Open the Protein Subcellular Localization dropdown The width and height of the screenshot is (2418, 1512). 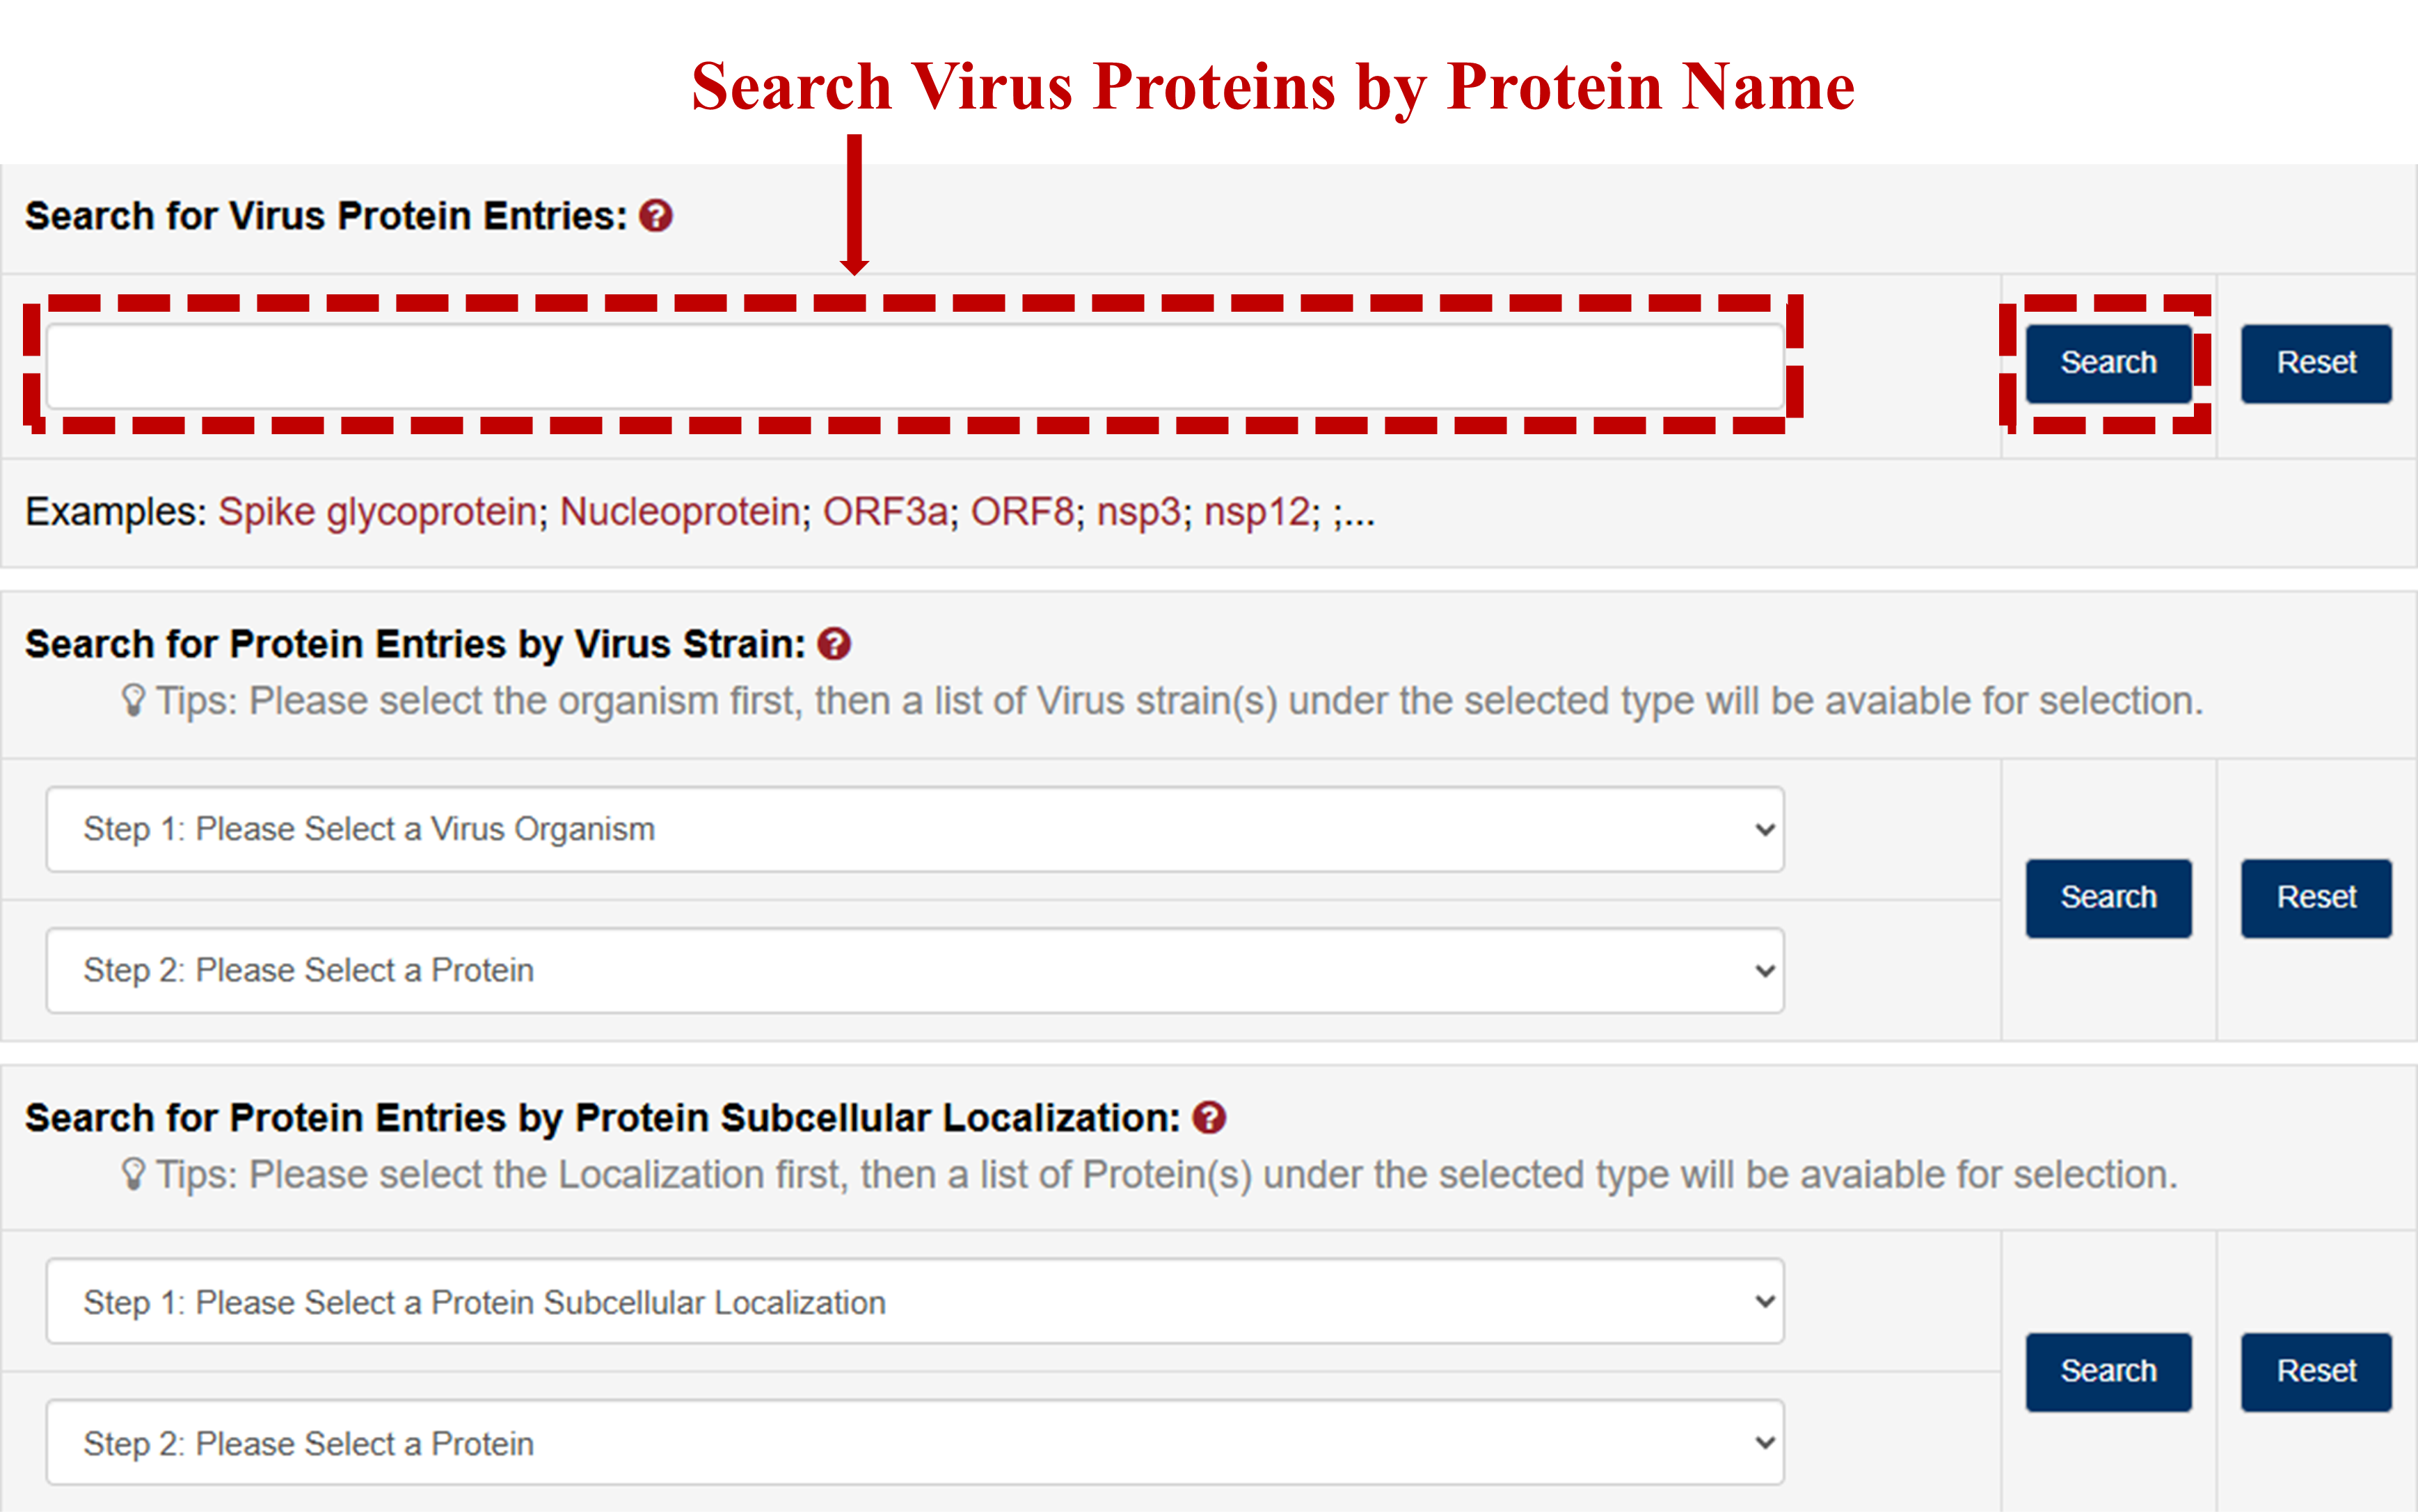[x=914, y=1302]
